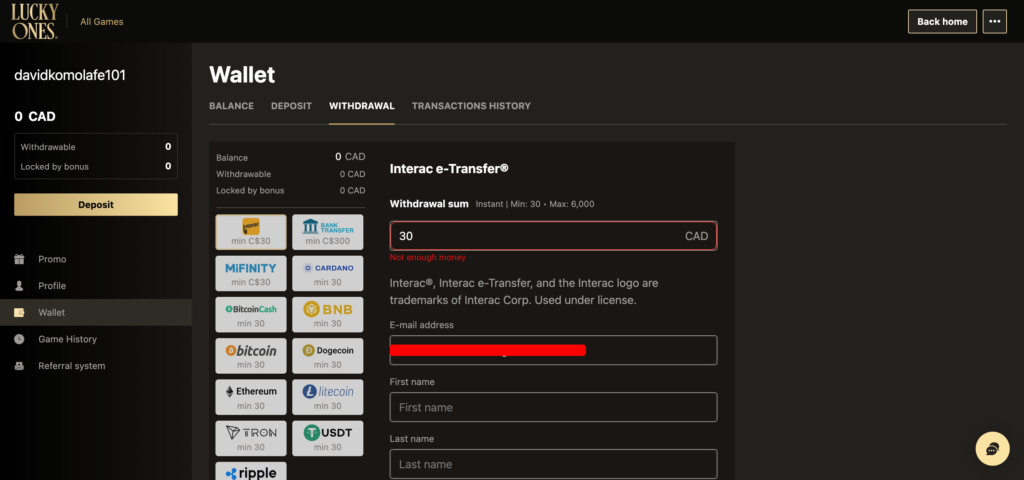Select Ethereum withdrawal tile
Screen dimensions: 1024x480
251,397
